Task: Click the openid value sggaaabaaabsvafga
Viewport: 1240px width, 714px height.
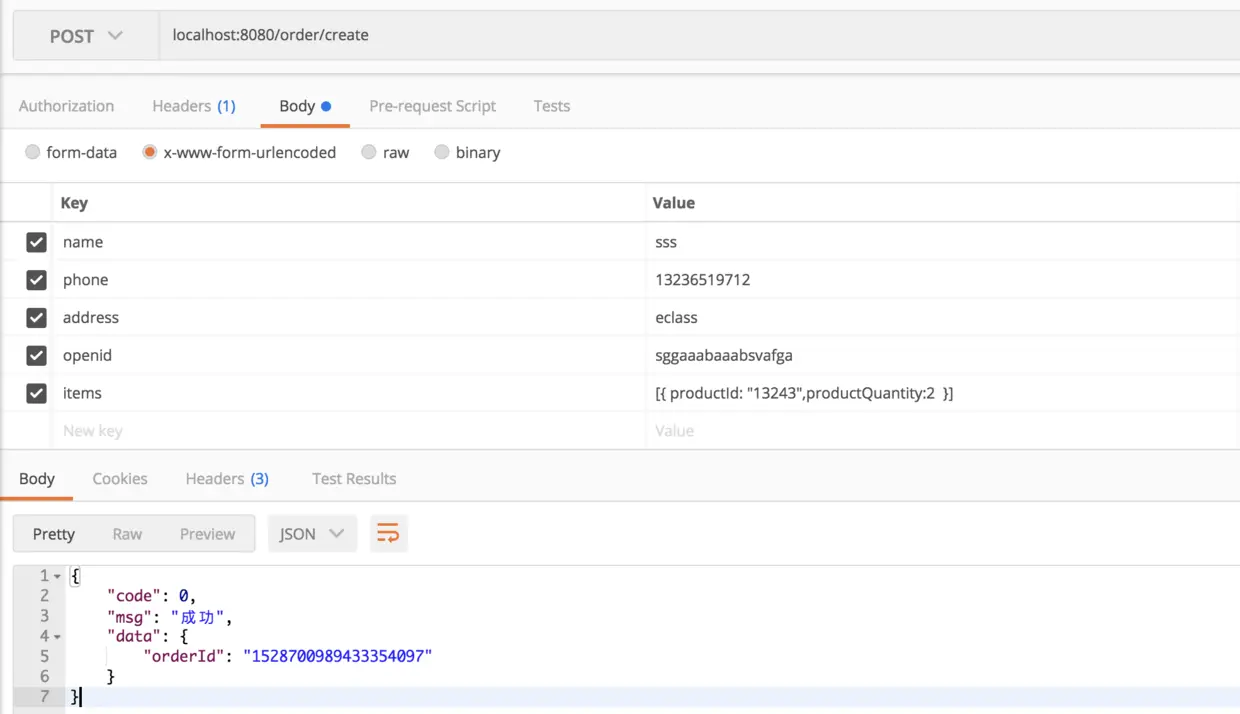Action: 724,355
